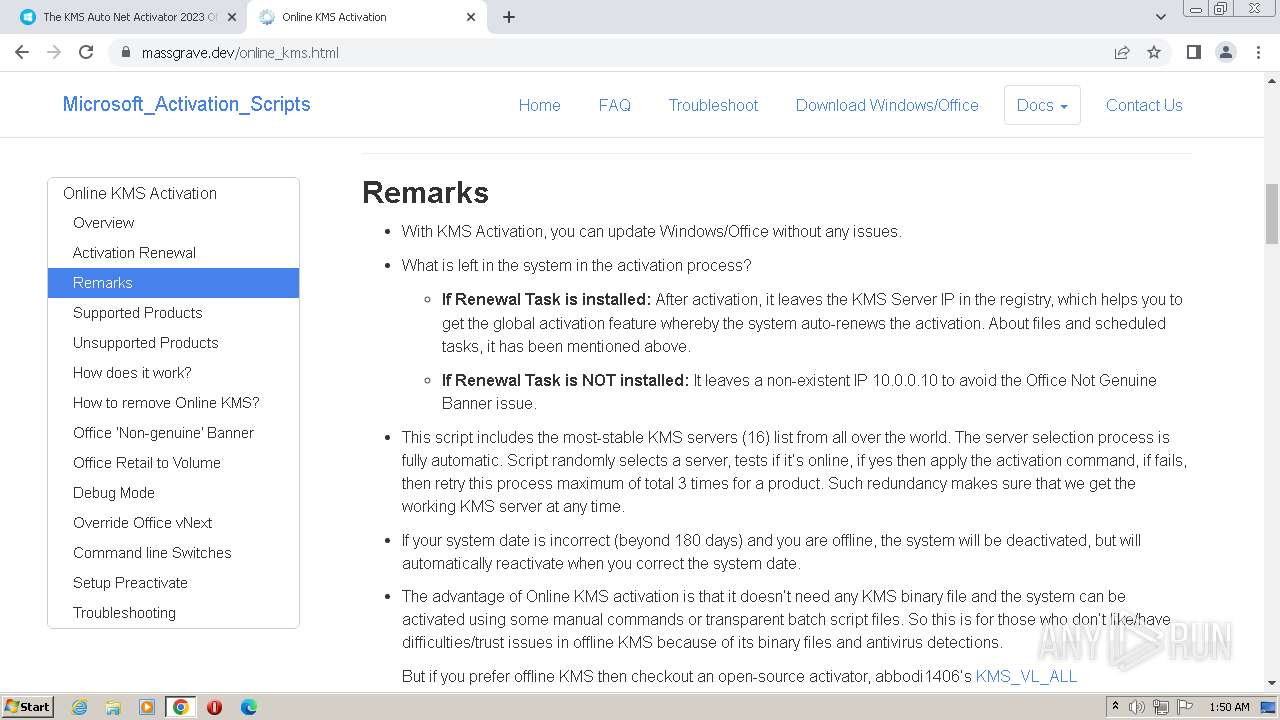1280x720 pixels.
Task: Click the 1:50 AM system clock
Action: pyautogui.click(x=1229, y=707)
